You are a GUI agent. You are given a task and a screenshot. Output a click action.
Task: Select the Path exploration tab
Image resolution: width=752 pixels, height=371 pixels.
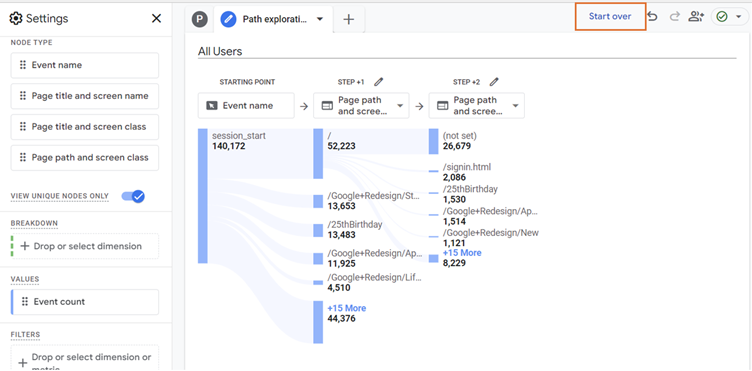click(x=273, y=19)
